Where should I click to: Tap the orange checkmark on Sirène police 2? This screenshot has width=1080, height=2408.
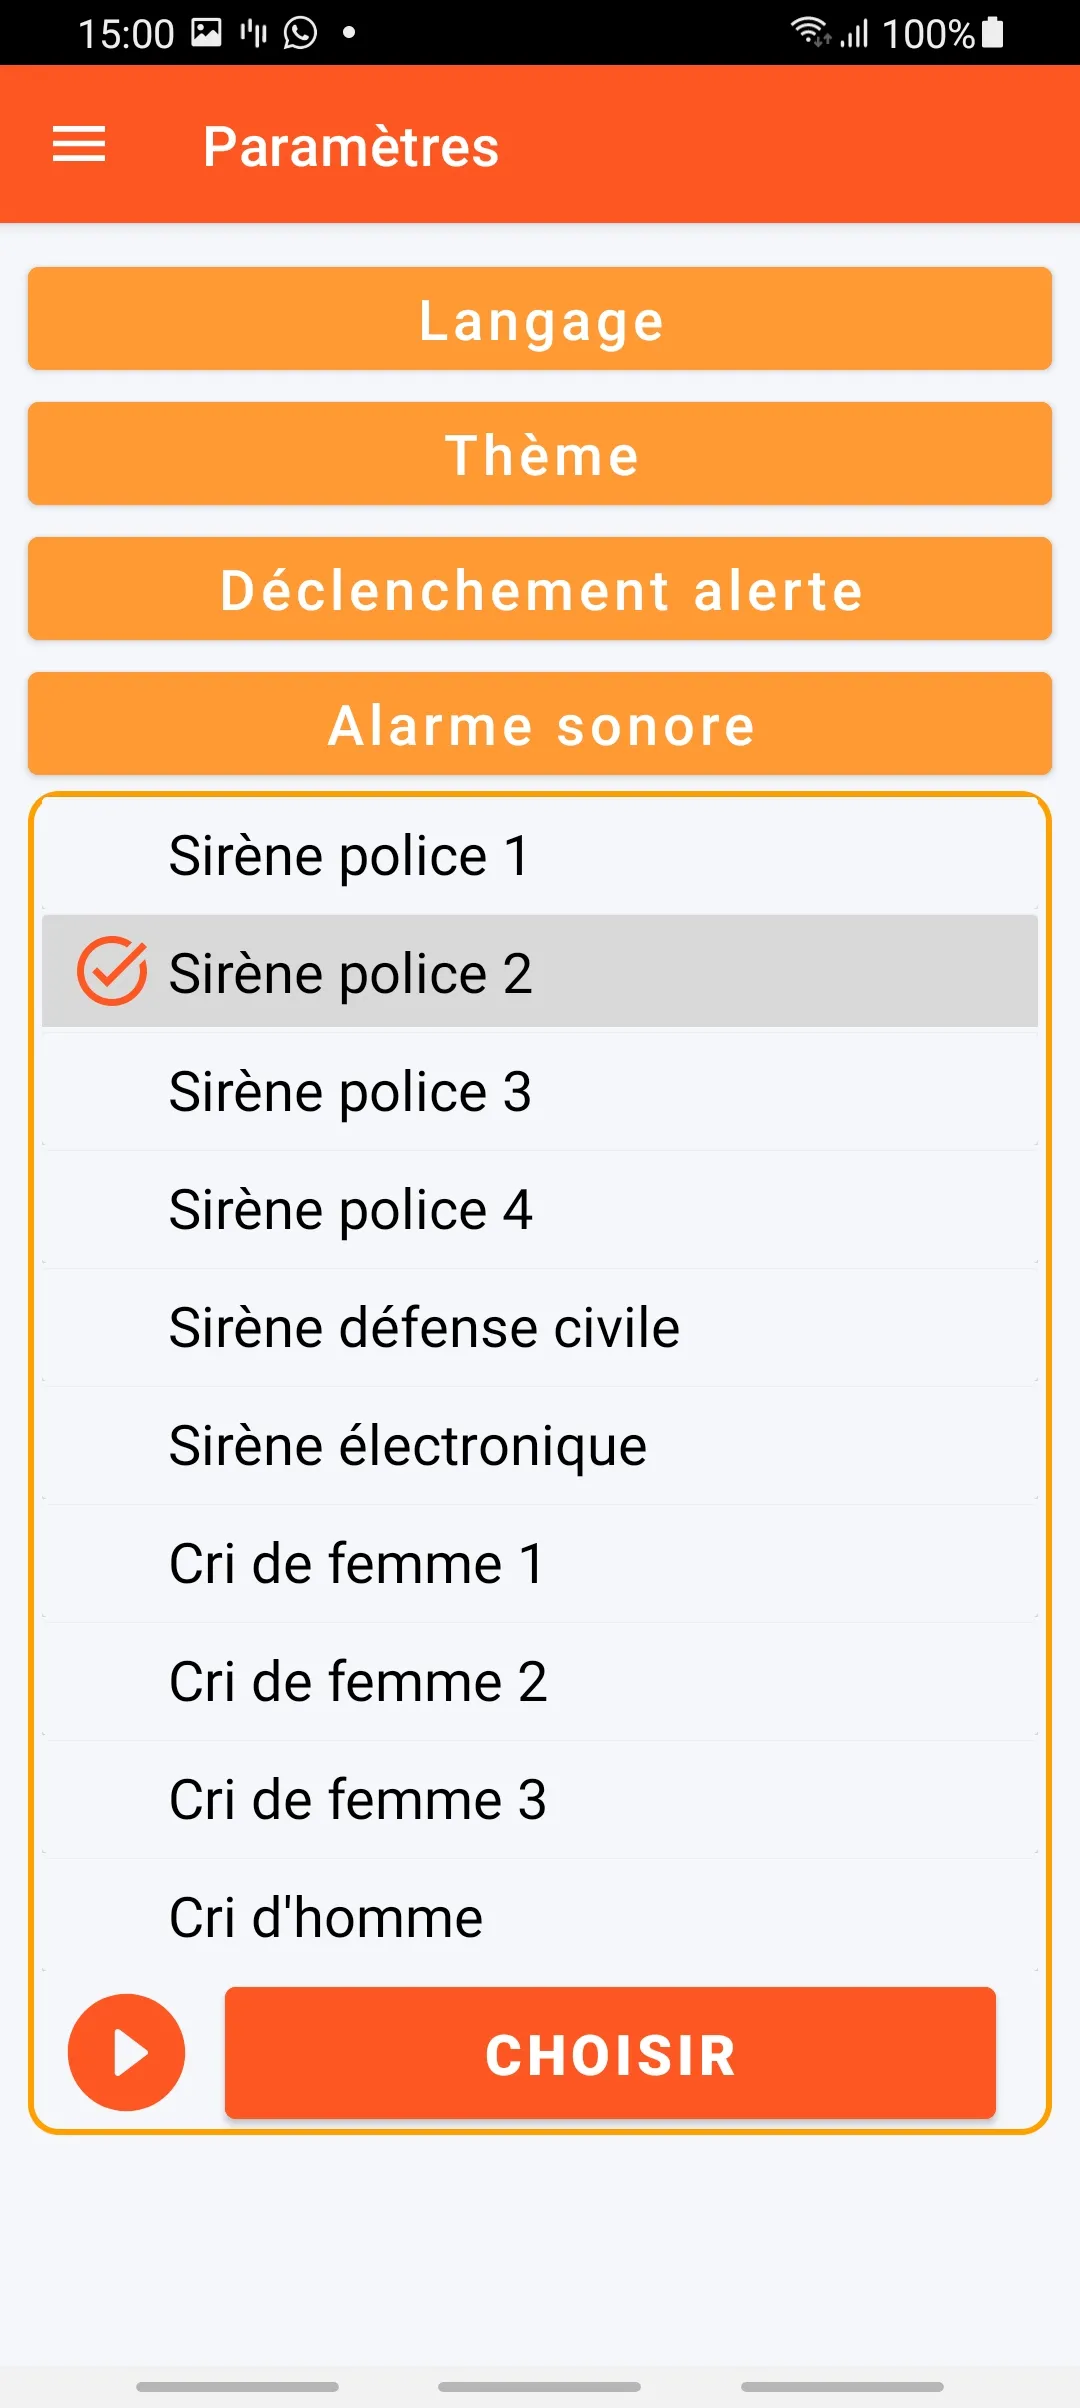pyautogui.click(x=112, y=972)
